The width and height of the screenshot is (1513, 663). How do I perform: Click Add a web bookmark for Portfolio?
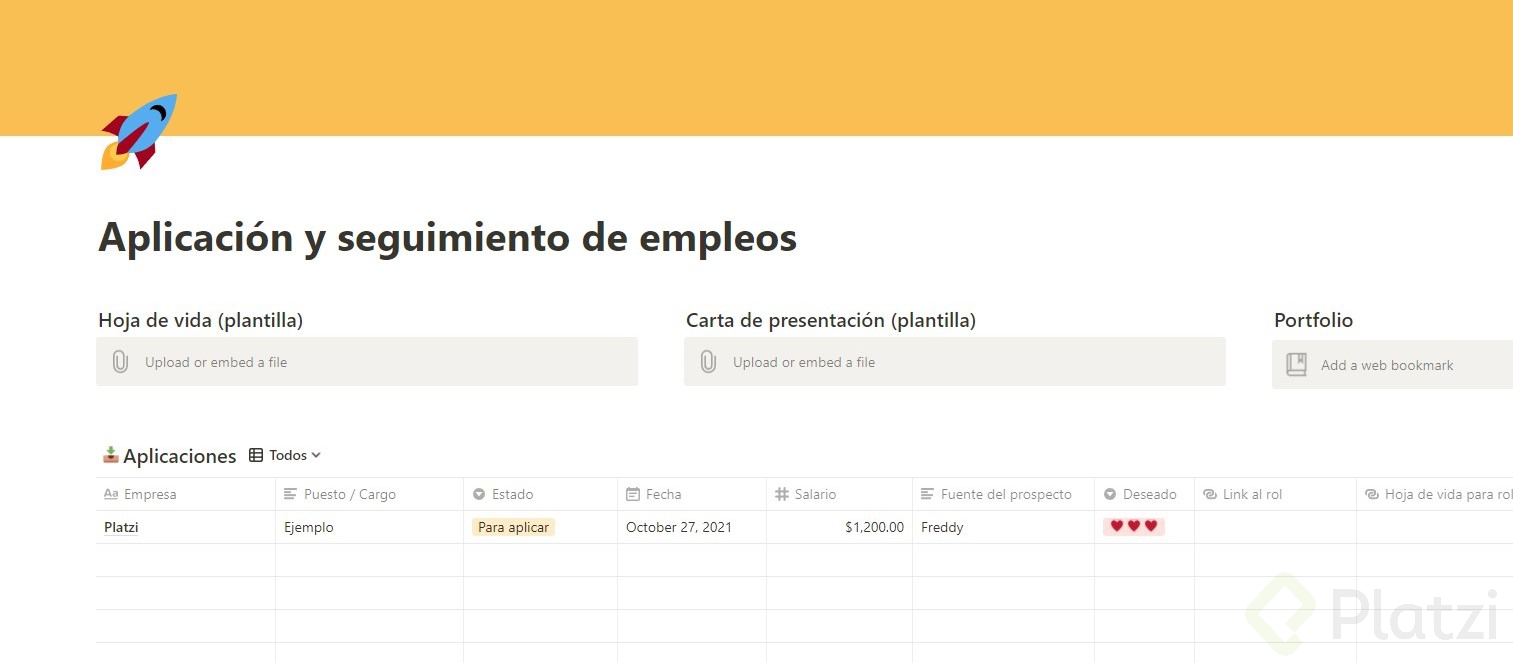(x=1387, y=365)
